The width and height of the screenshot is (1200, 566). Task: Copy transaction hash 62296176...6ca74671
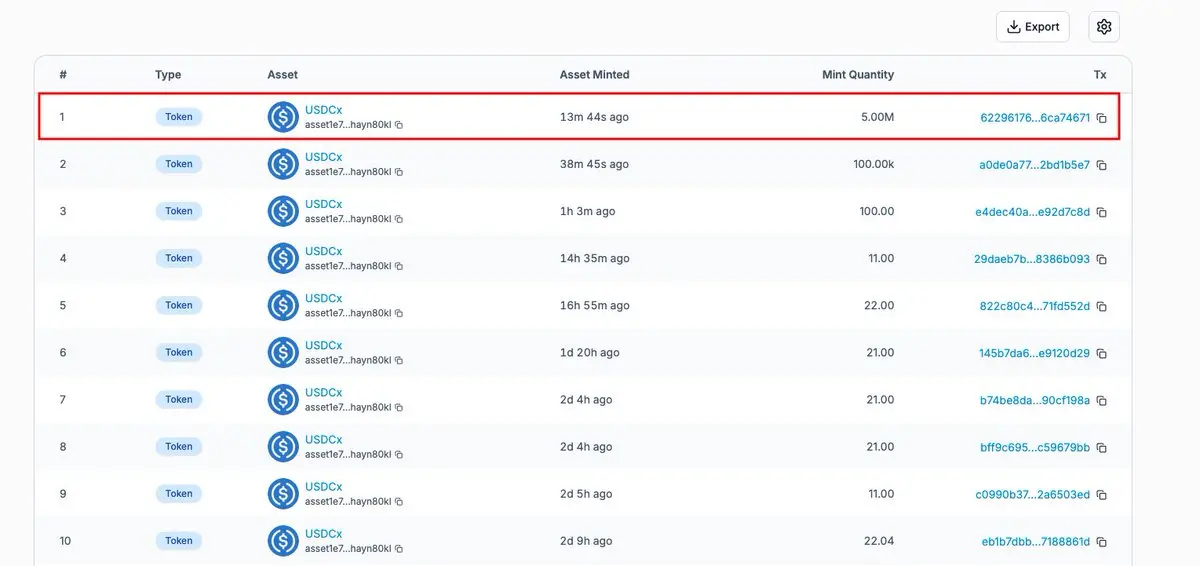click(1101, 118)
